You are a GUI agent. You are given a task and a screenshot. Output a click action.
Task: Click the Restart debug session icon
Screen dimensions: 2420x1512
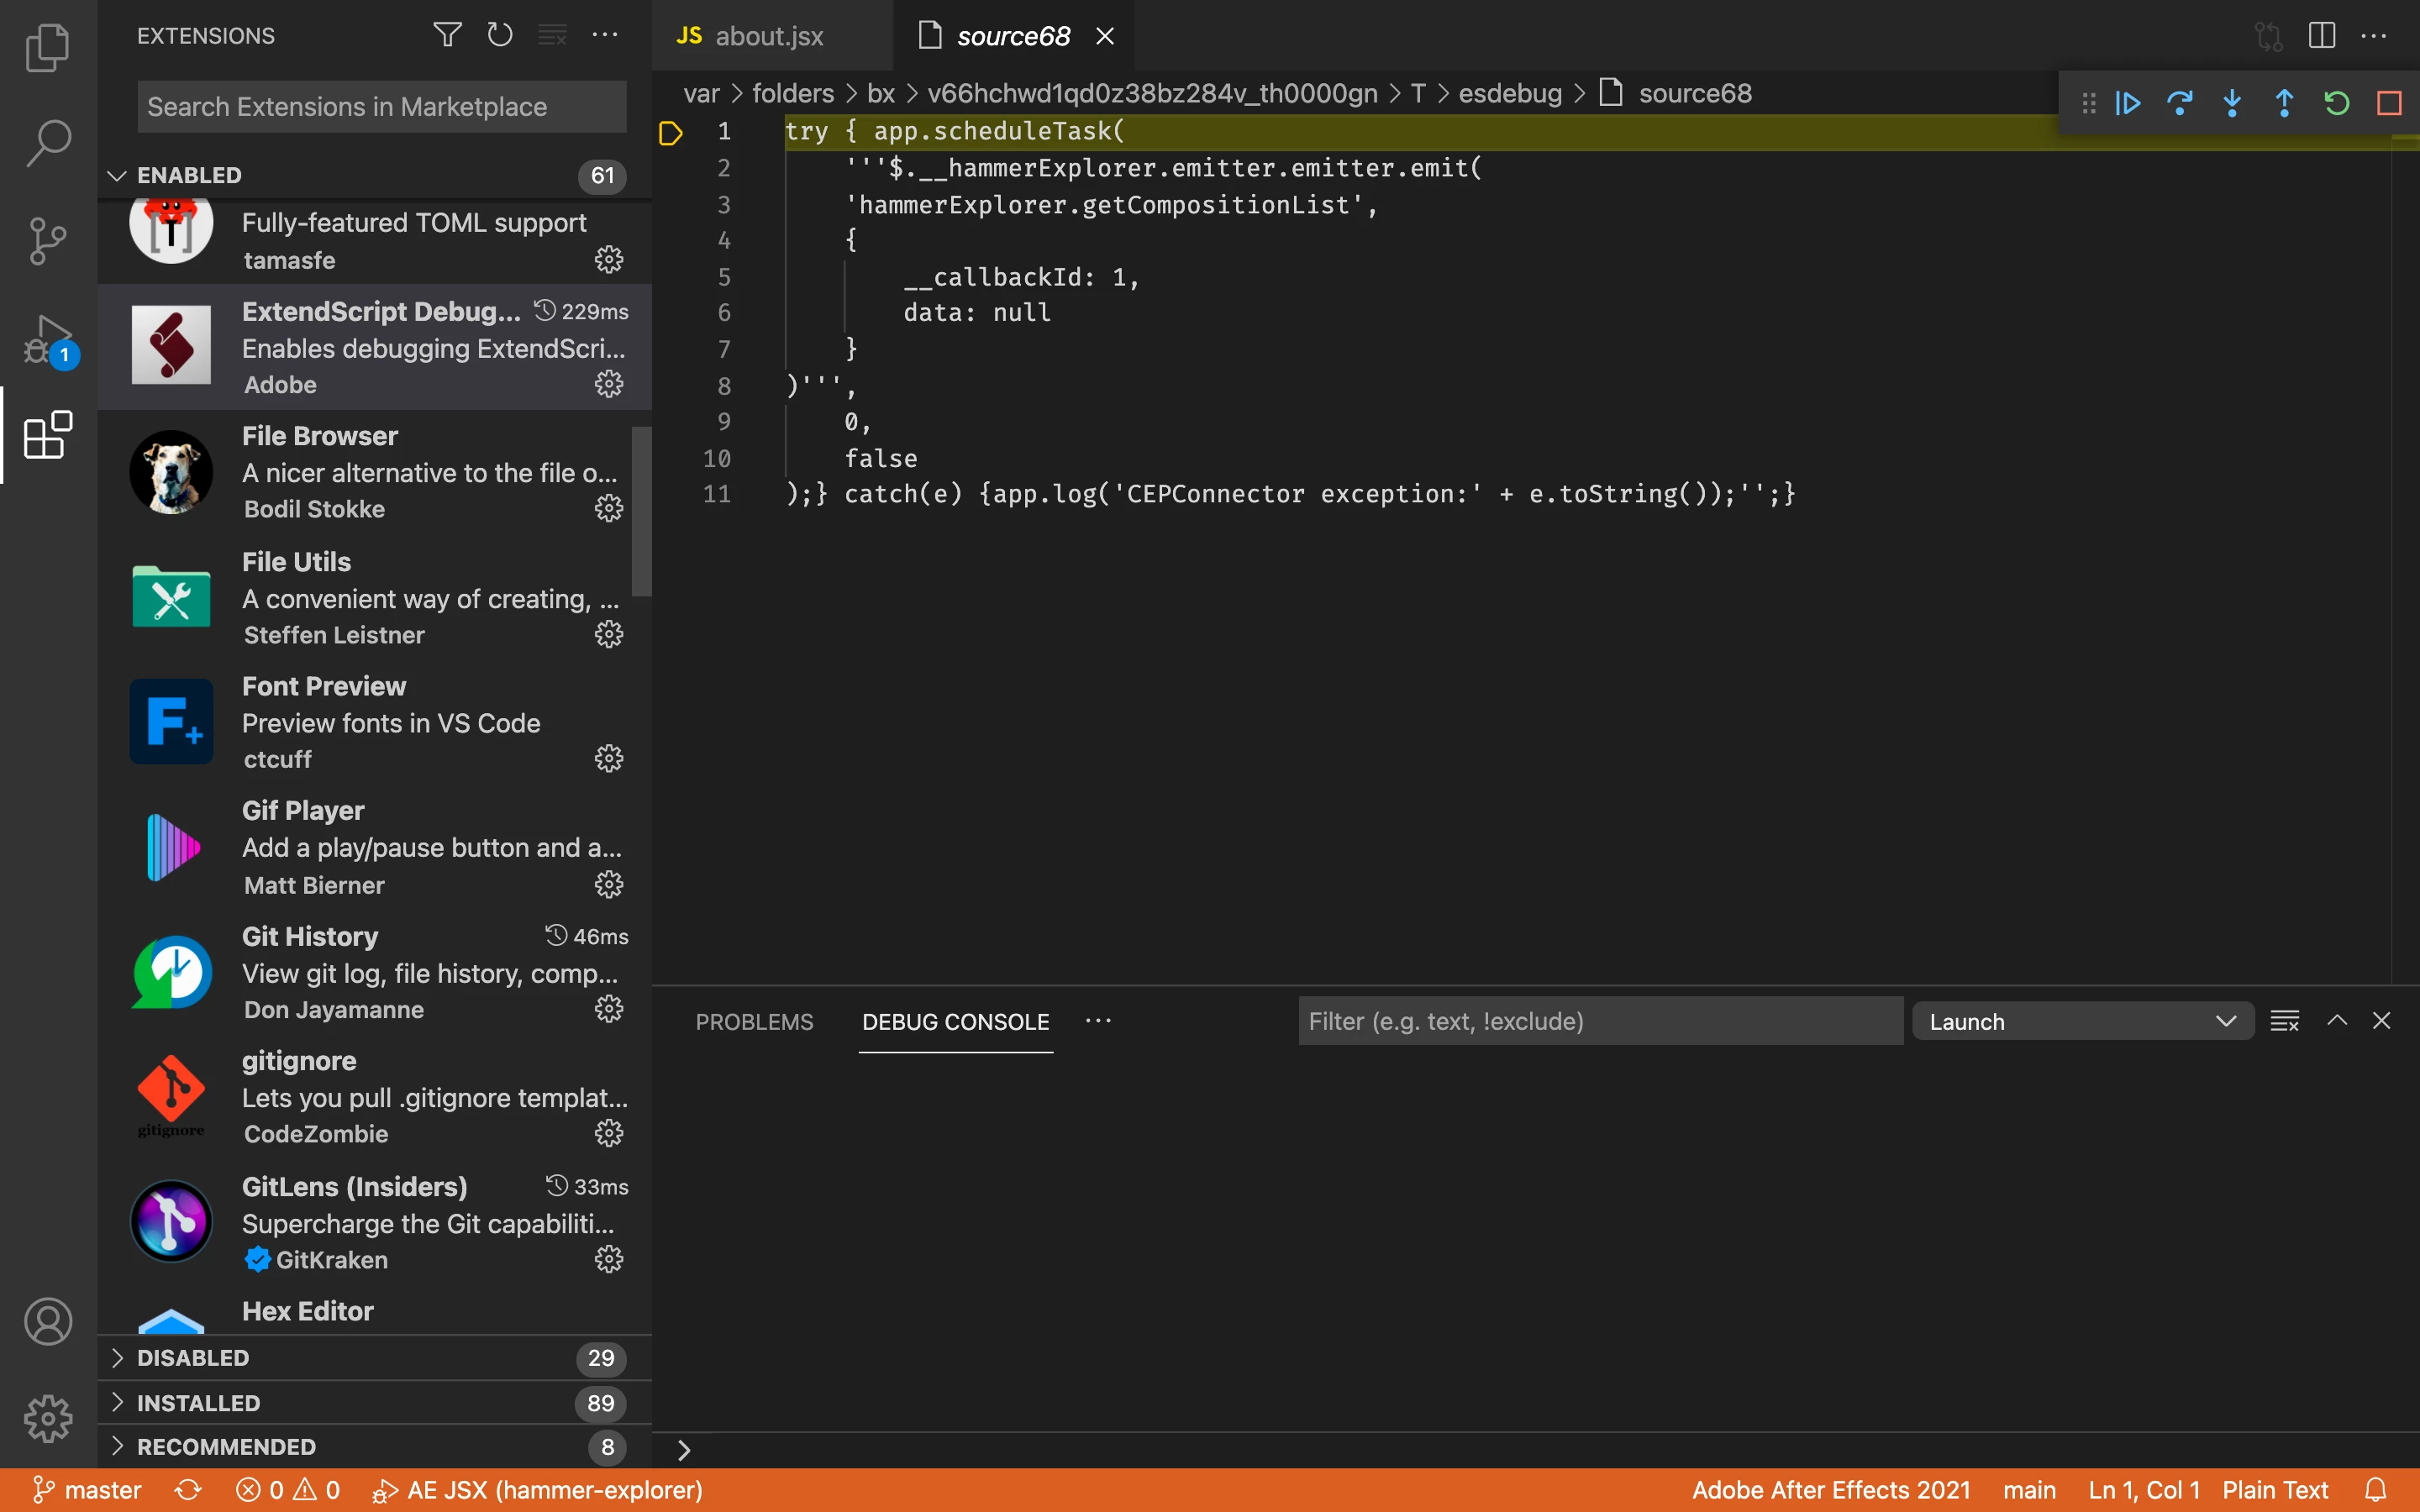click(2336, 103)
